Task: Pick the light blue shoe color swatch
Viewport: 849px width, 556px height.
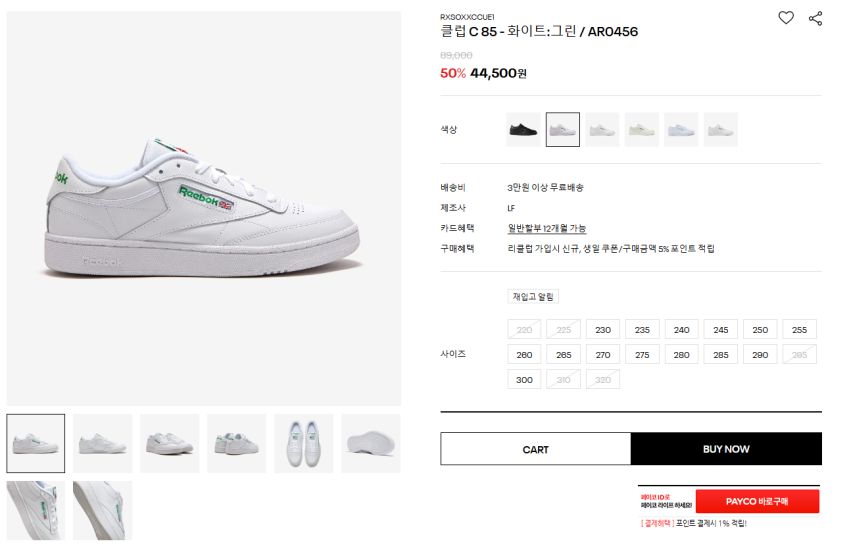Action: pyautogui.click(x=681, y=129)
